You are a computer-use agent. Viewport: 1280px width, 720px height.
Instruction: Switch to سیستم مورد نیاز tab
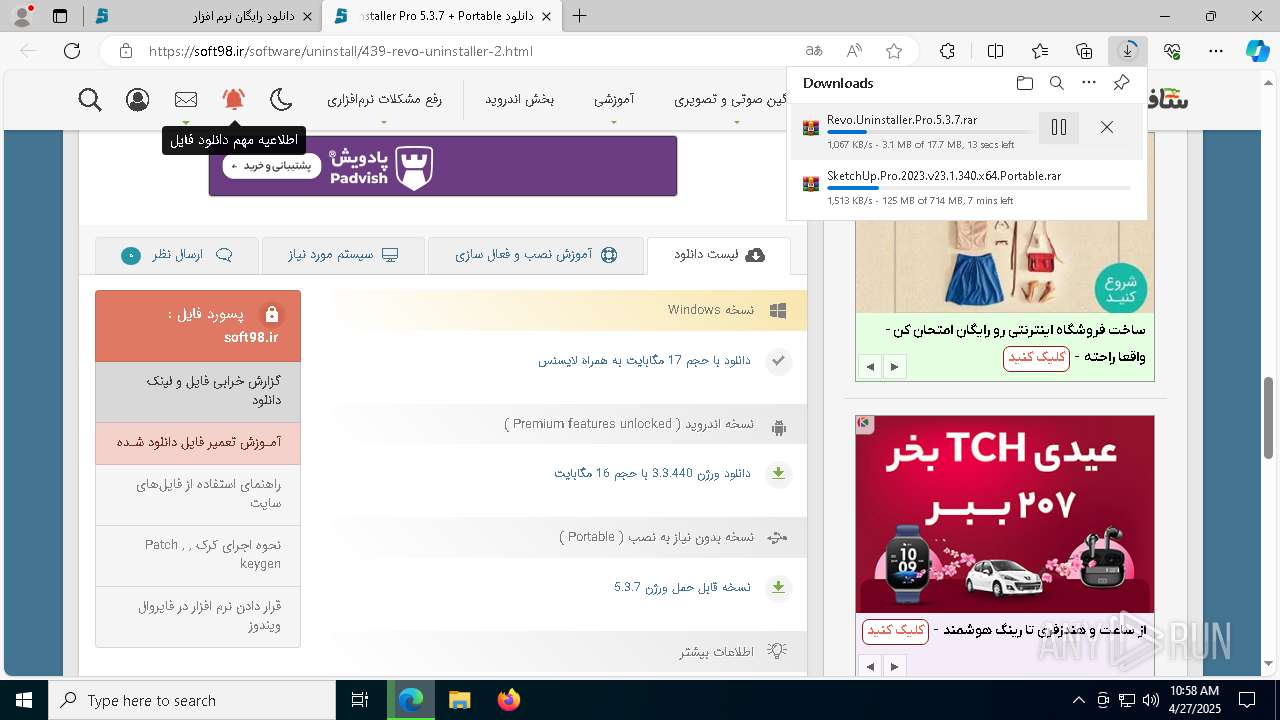pos(343,255)
